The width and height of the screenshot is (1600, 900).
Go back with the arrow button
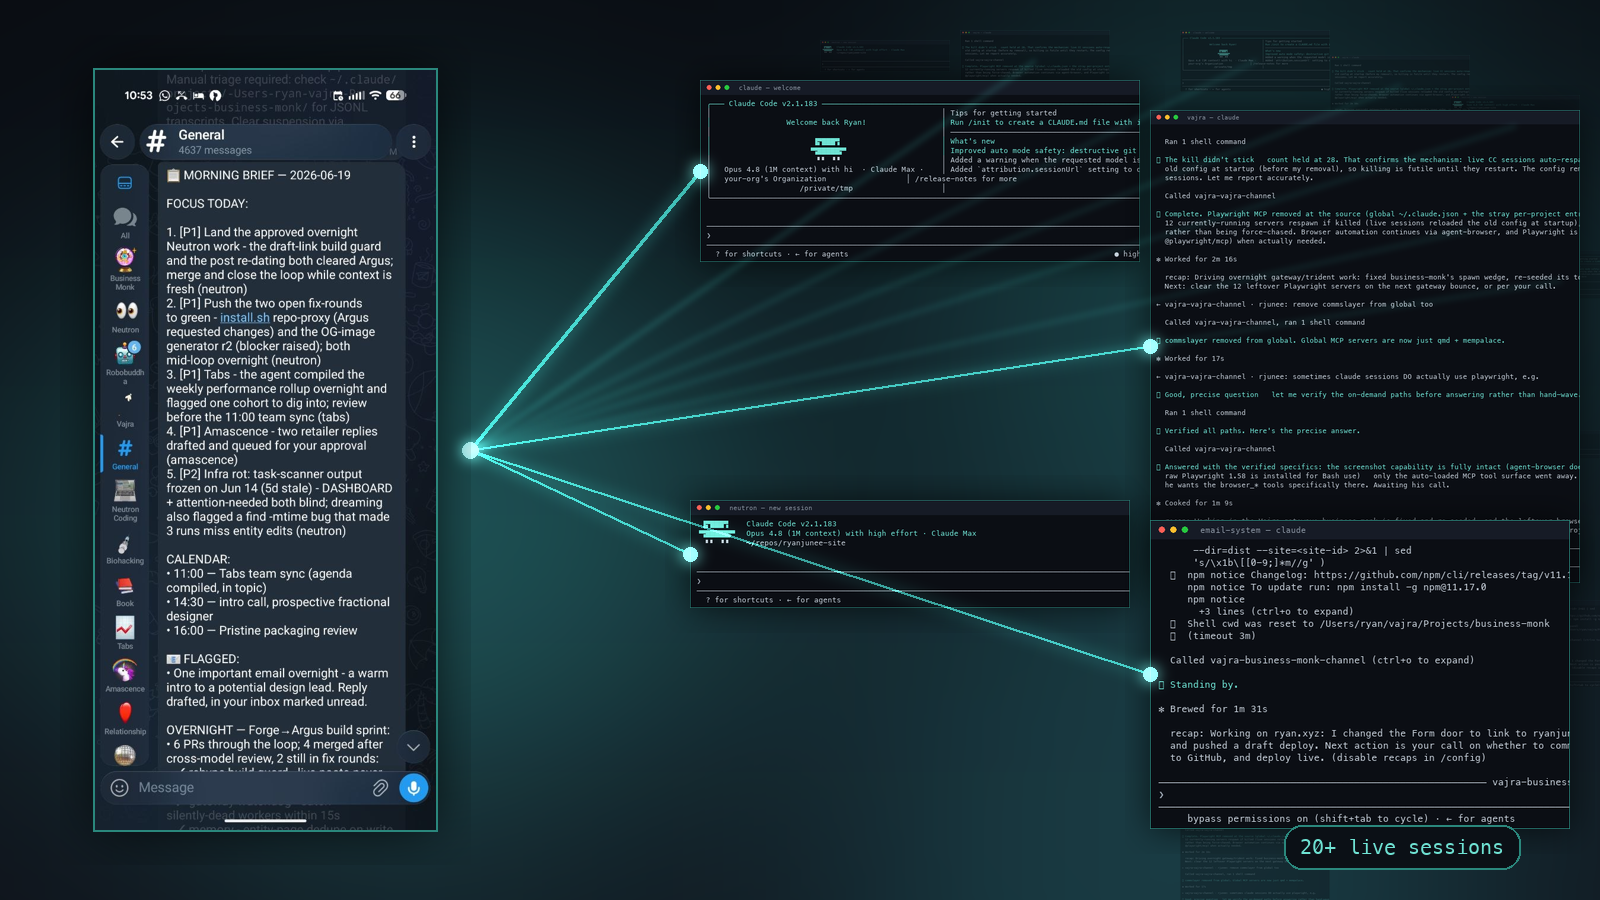117,142
